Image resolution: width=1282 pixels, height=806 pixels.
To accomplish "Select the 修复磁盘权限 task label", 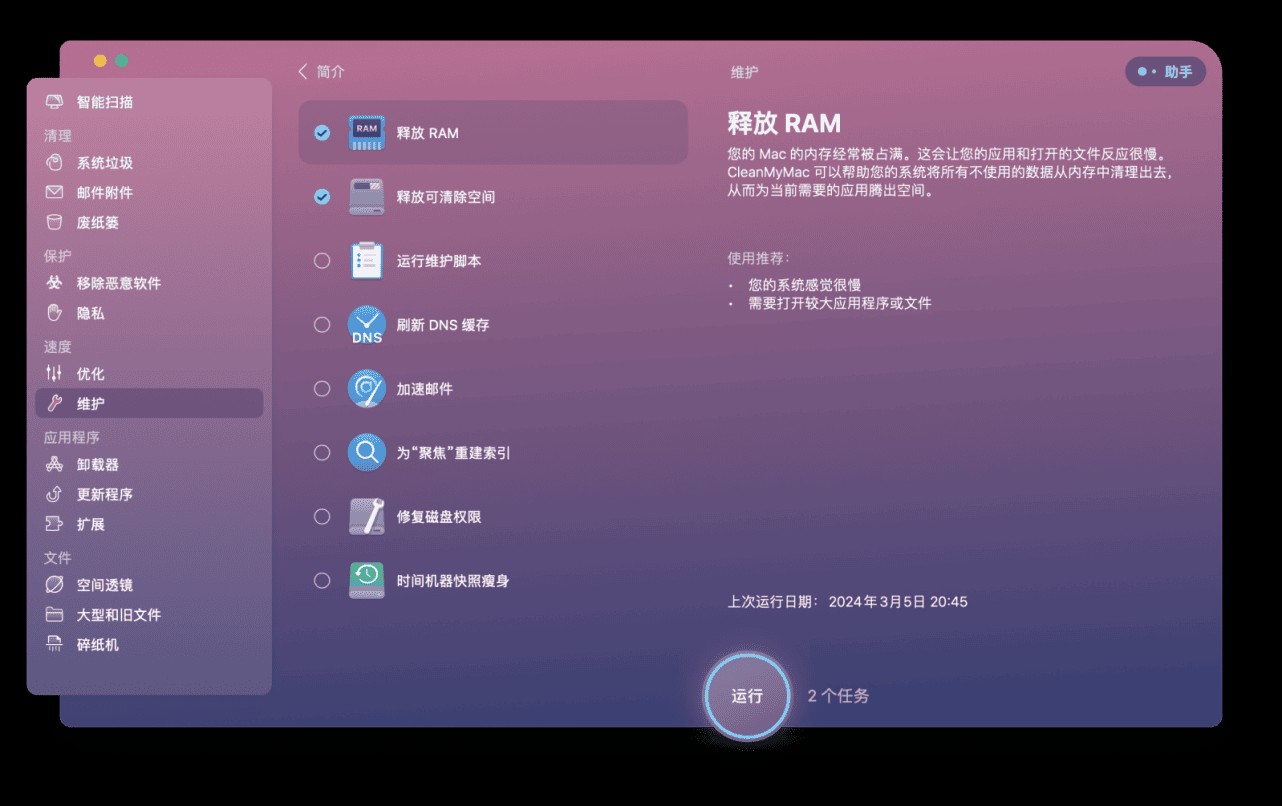I will (439, 517).
